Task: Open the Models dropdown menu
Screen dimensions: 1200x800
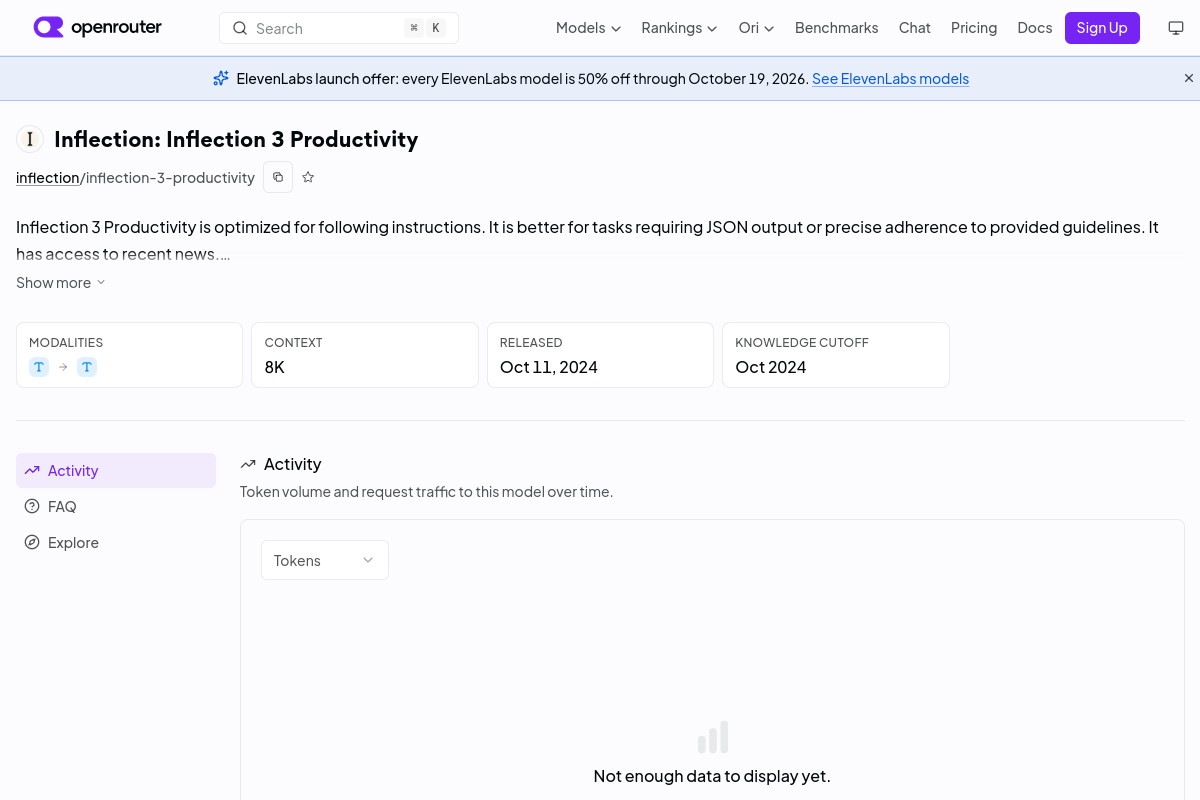Action: tap(588, 28)
